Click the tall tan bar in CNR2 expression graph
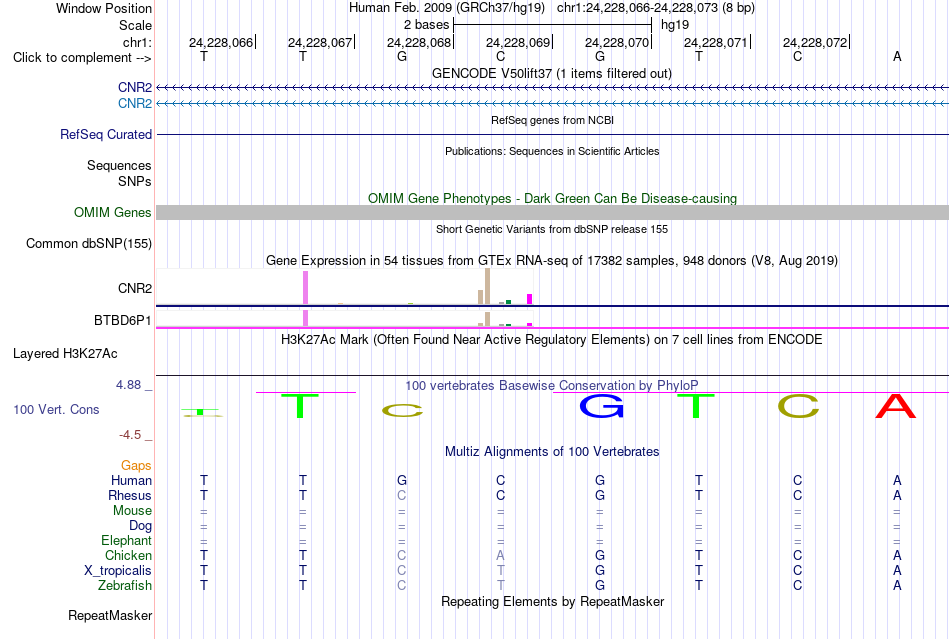The height and width of the screenshot is (639, 950). click(x=487, y=286)
